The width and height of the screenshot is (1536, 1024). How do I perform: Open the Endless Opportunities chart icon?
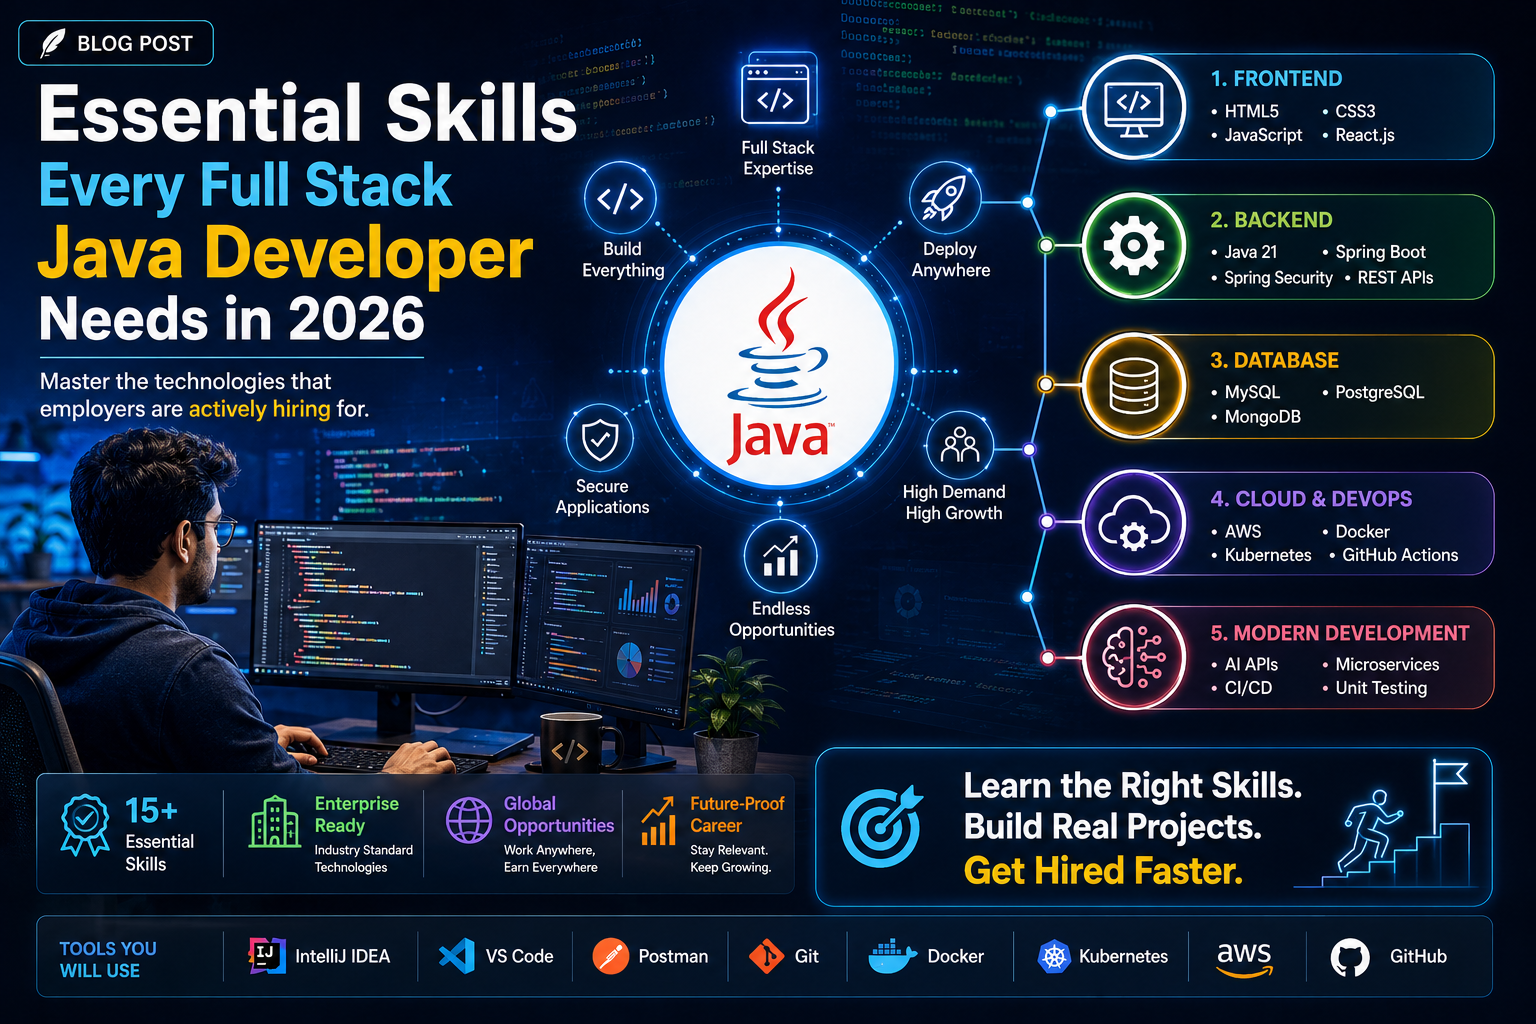click(x=780, y=557)
